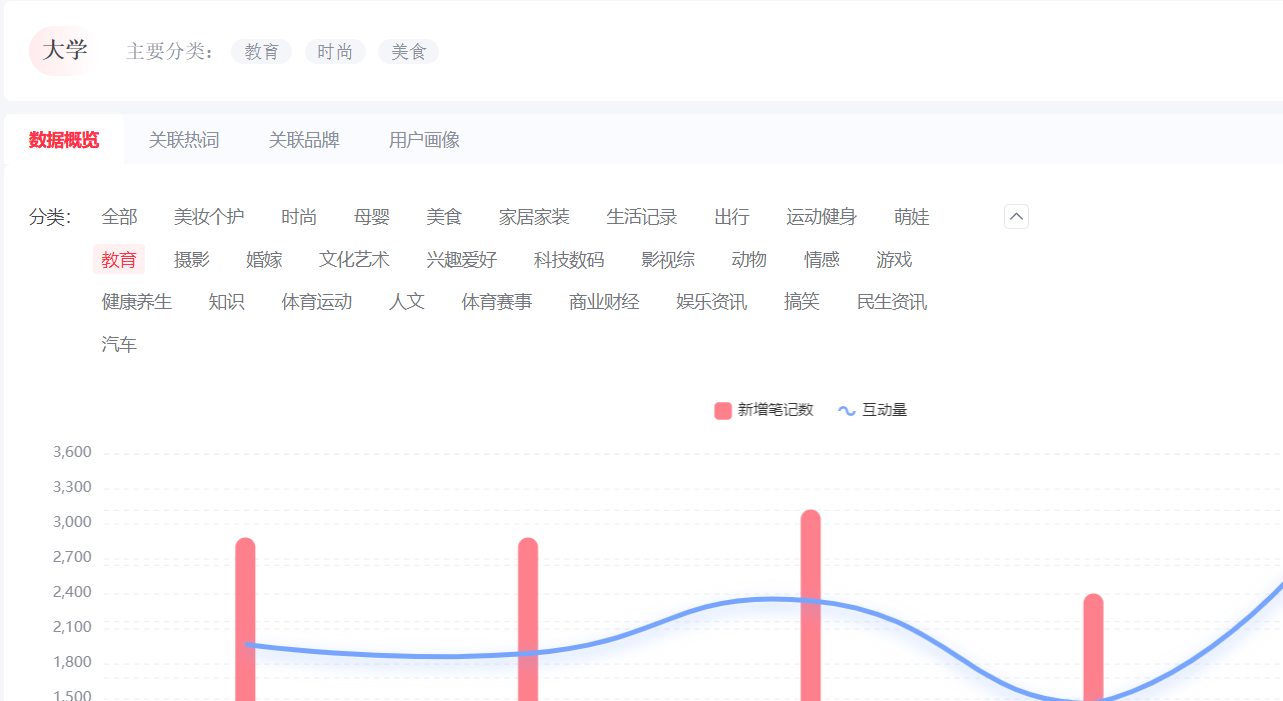
Task: Choose the 婚嫁 category filter
Action: 264,260
